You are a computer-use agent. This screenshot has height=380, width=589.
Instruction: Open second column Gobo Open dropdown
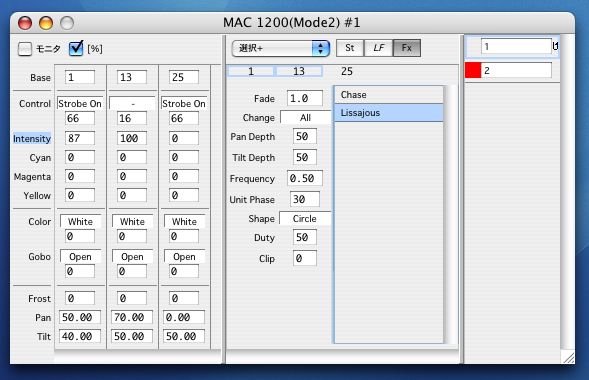133,256
